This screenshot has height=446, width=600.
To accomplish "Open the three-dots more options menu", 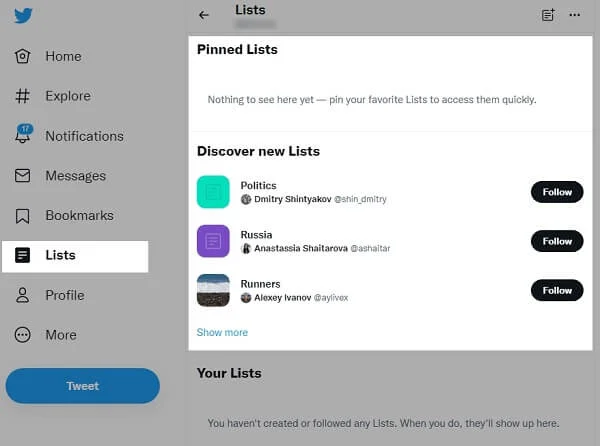I will click(x=574, y=15).
